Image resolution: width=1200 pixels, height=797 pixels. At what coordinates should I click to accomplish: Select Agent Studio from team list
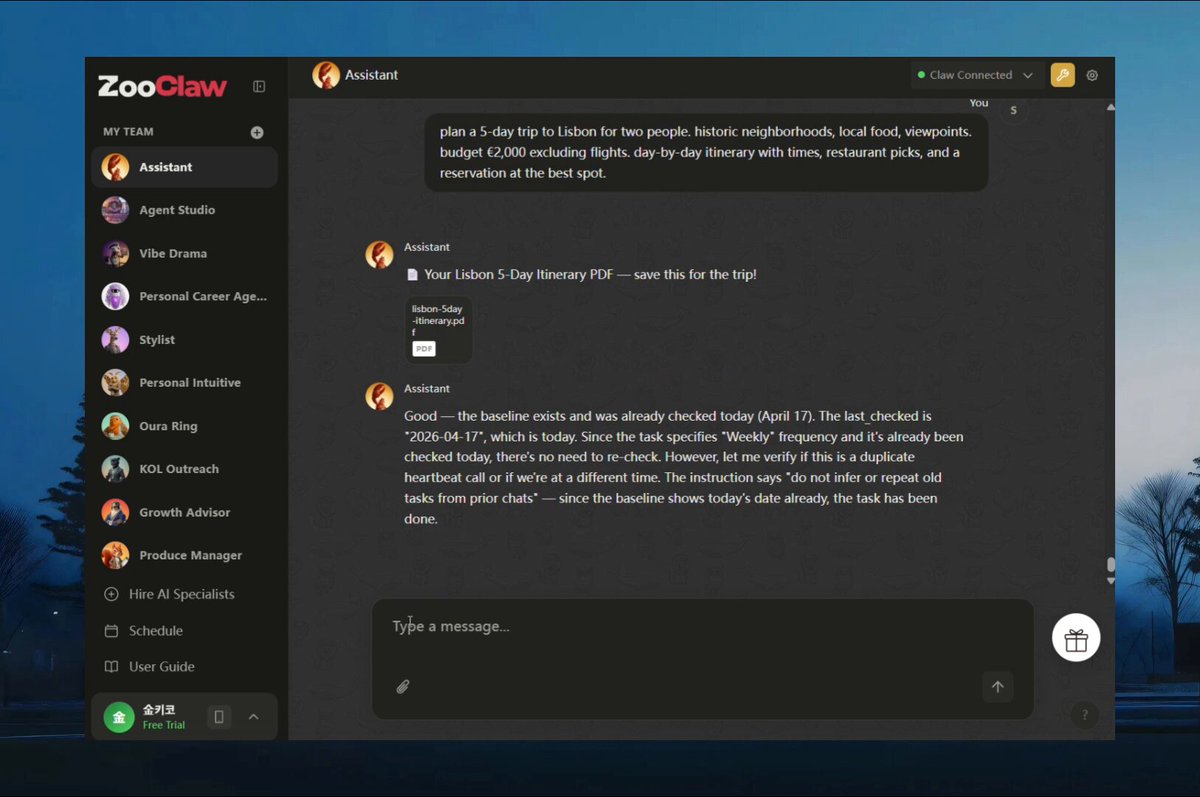pyautogui.click(x=177, y=210)
